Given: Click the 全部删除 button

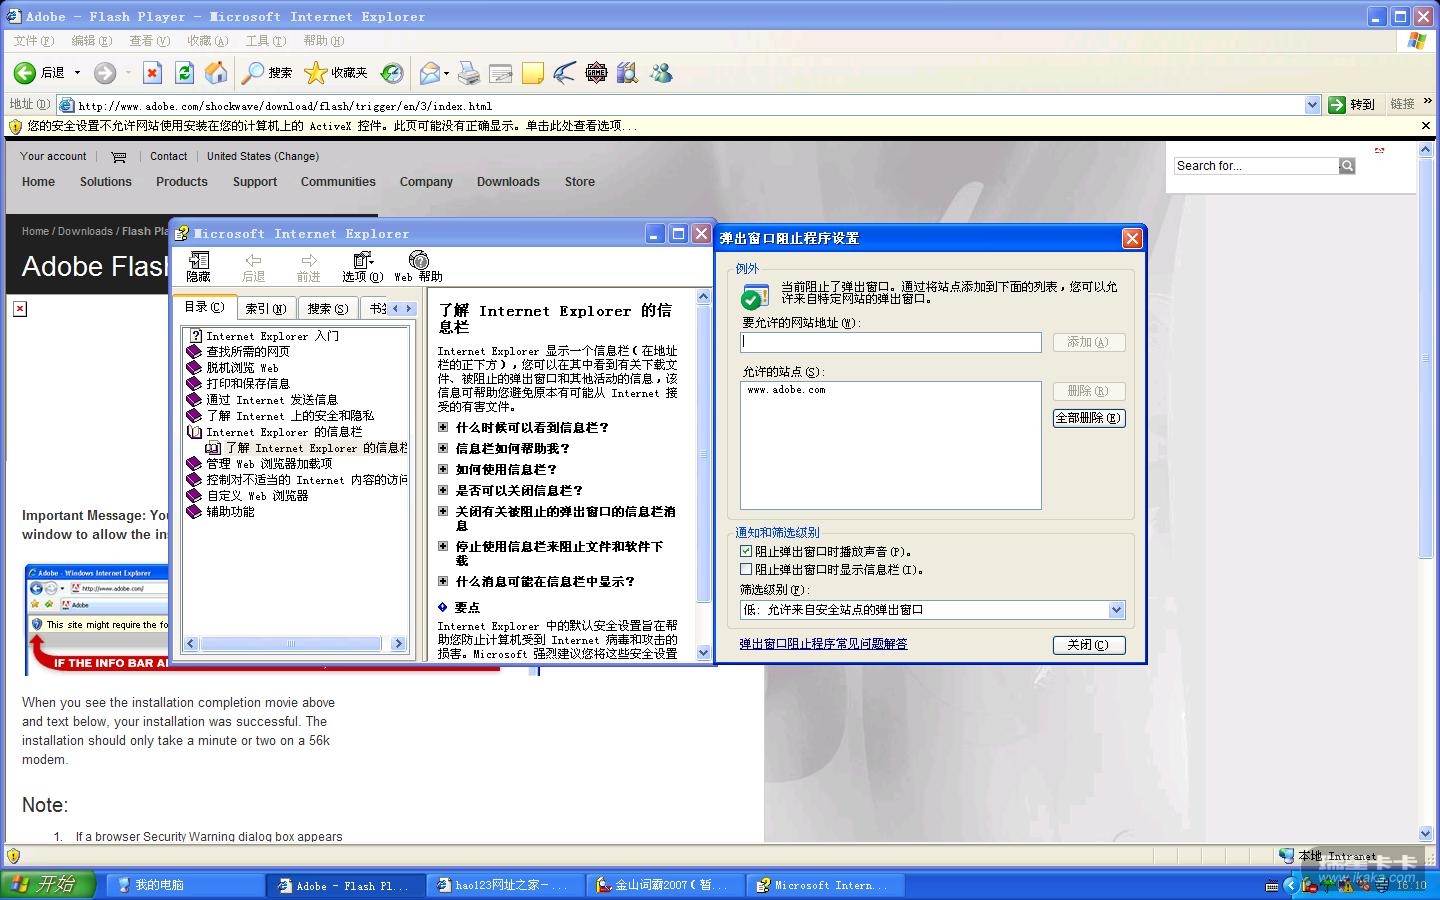Looking at the screenshot, I should point(1089,418).
